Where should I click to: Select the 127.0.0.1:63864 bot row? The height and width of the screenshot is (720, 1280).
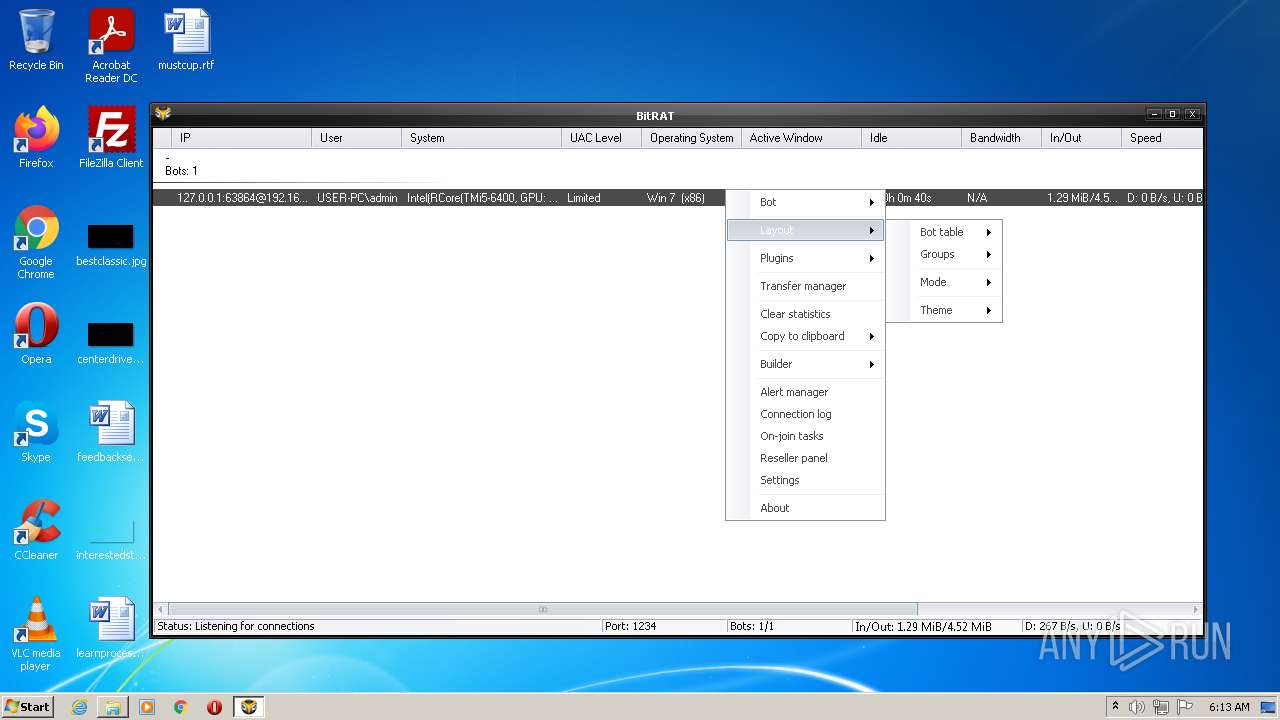(x=678, y=198)
